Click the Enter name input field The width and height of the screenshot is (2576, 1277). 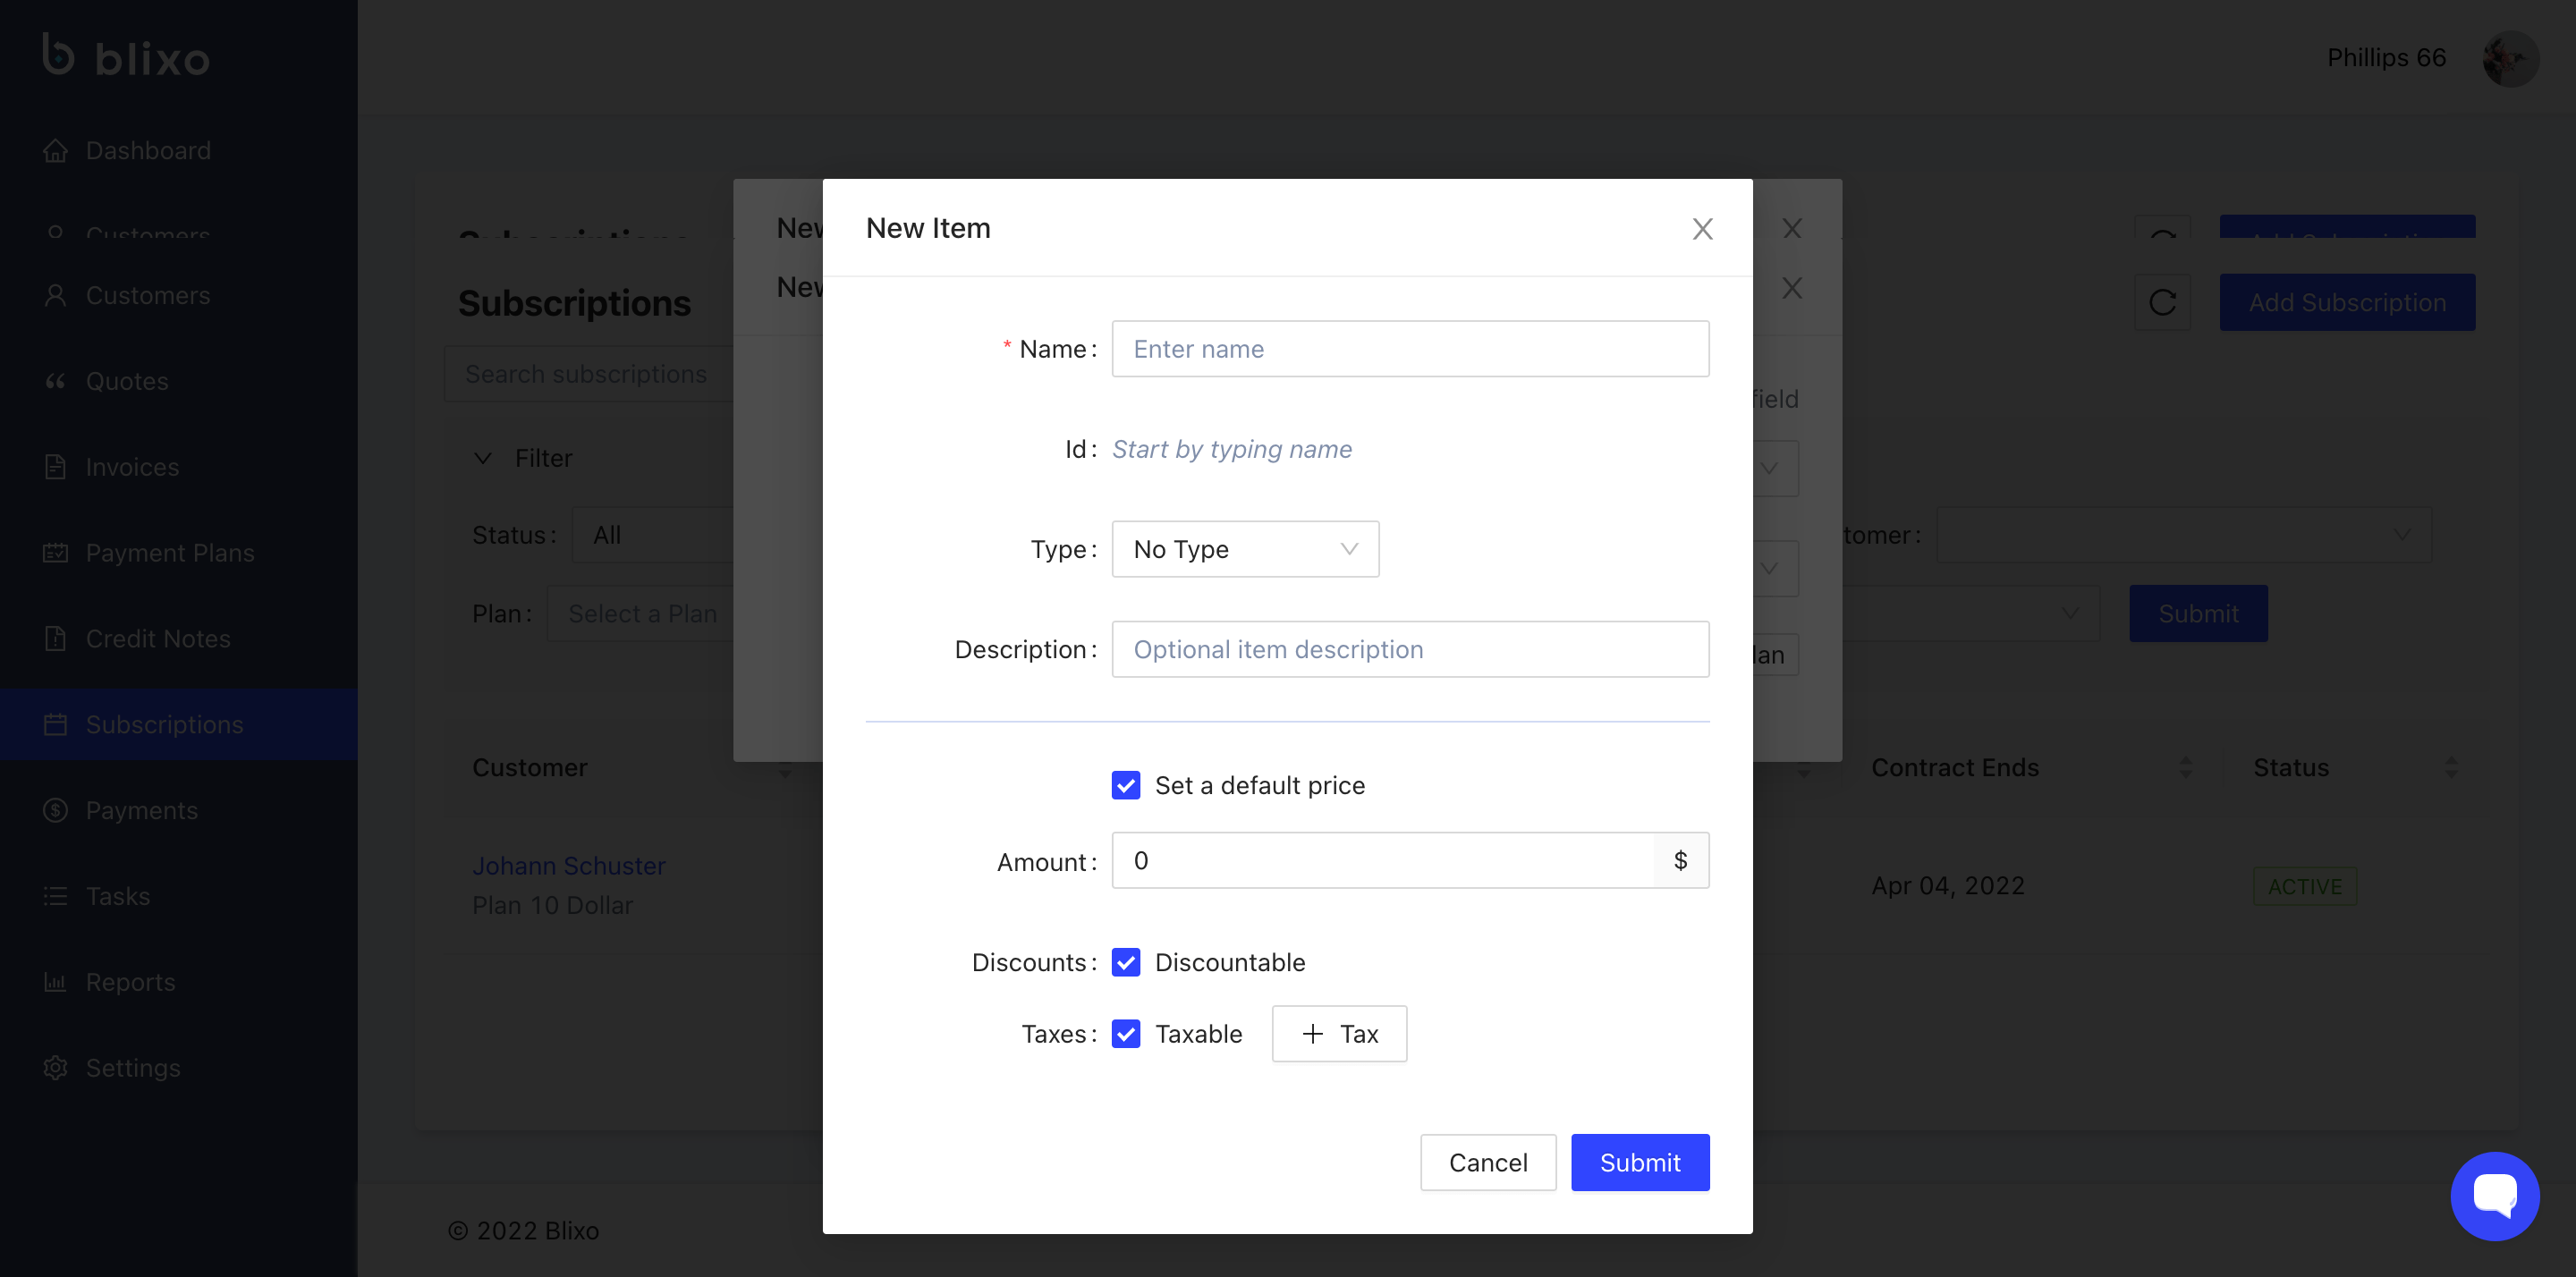pyautogui.click(x=1410, y=349)
